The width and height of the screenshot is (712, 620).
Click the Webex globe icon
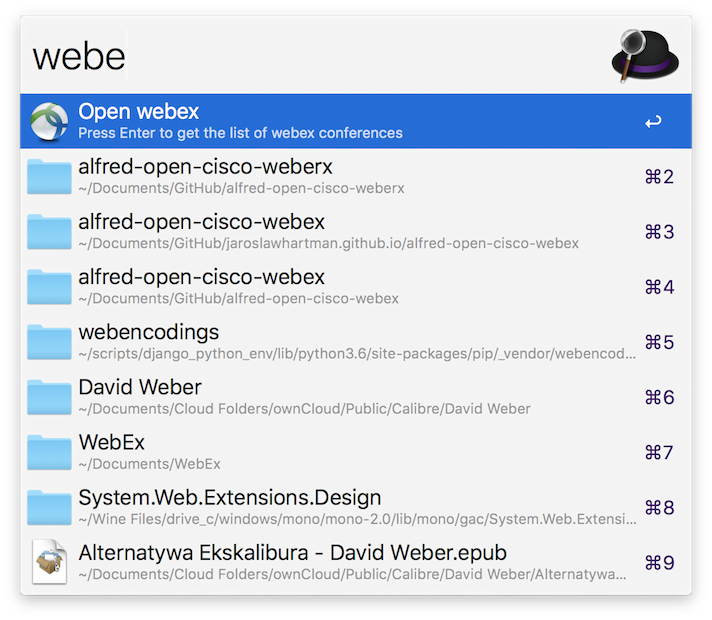click(x=49, y=121)
